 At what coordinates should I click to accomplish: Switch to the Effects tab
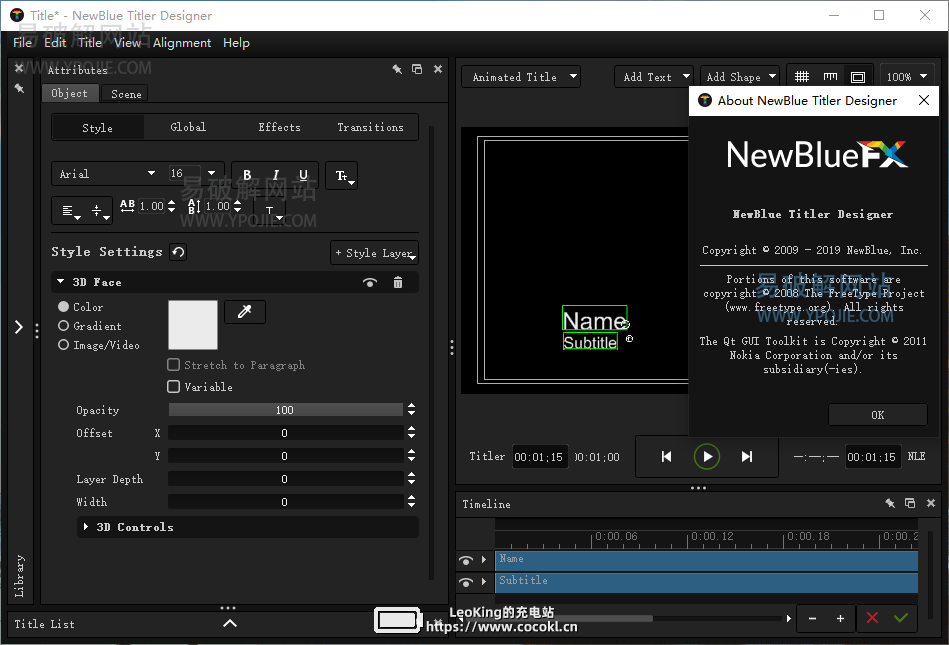(x=279, y=127)
